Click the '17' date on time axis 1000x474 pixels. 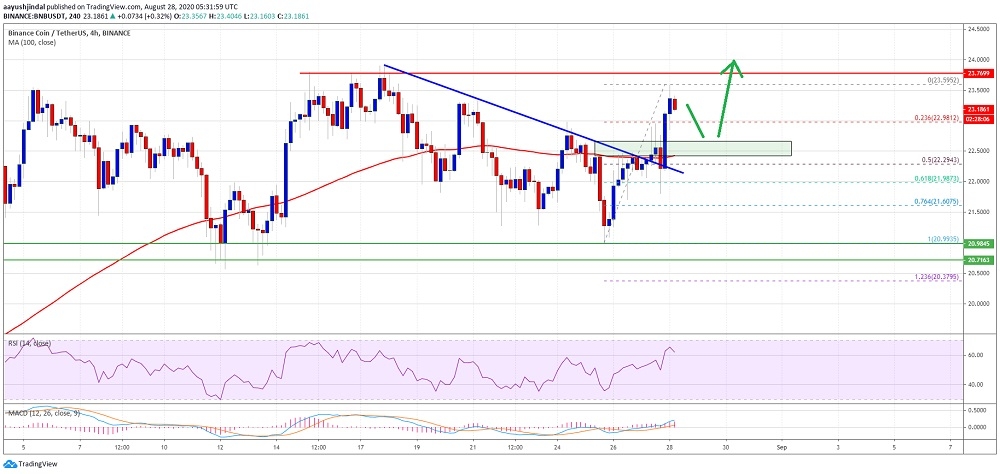[360, 448]
